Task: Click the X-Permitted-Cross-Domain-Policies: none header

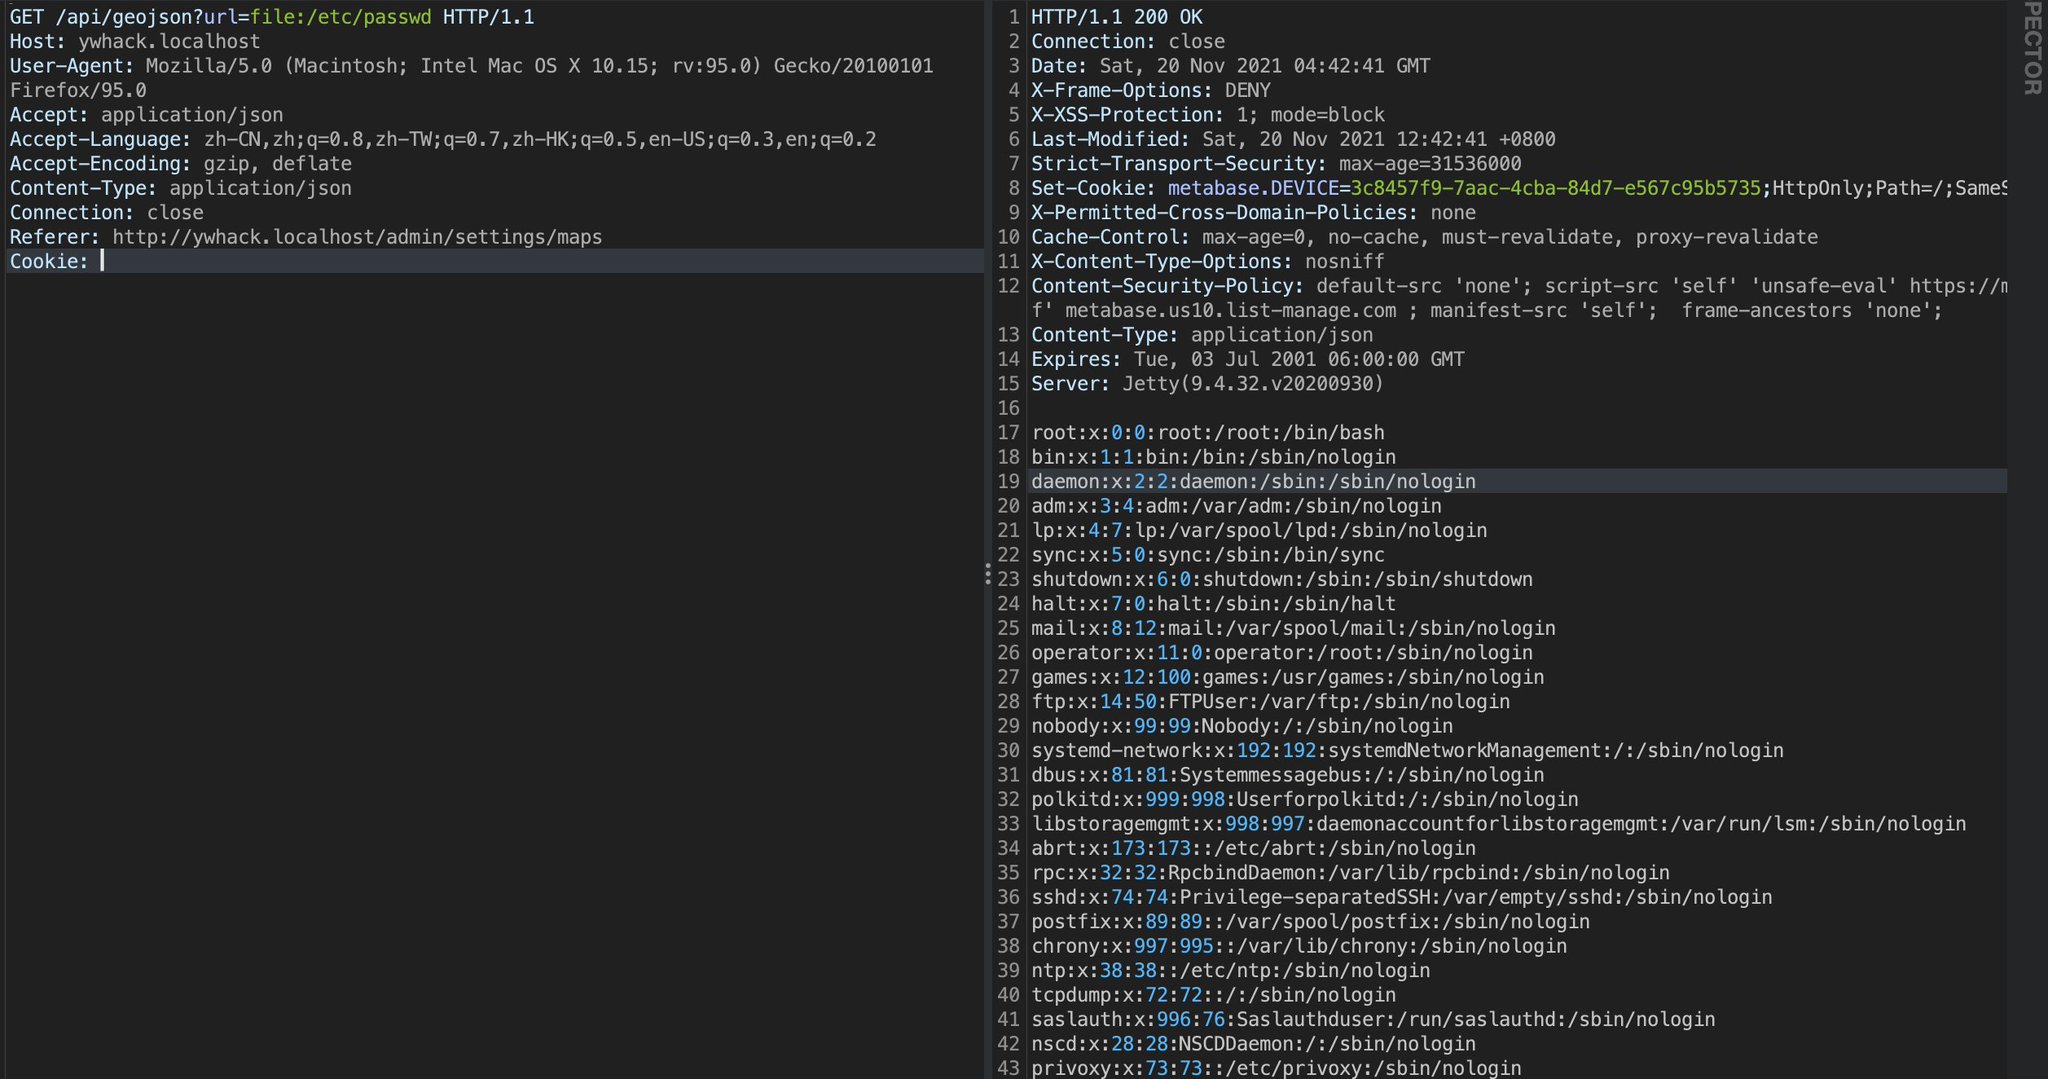Action: click(x=1253, y=213)
